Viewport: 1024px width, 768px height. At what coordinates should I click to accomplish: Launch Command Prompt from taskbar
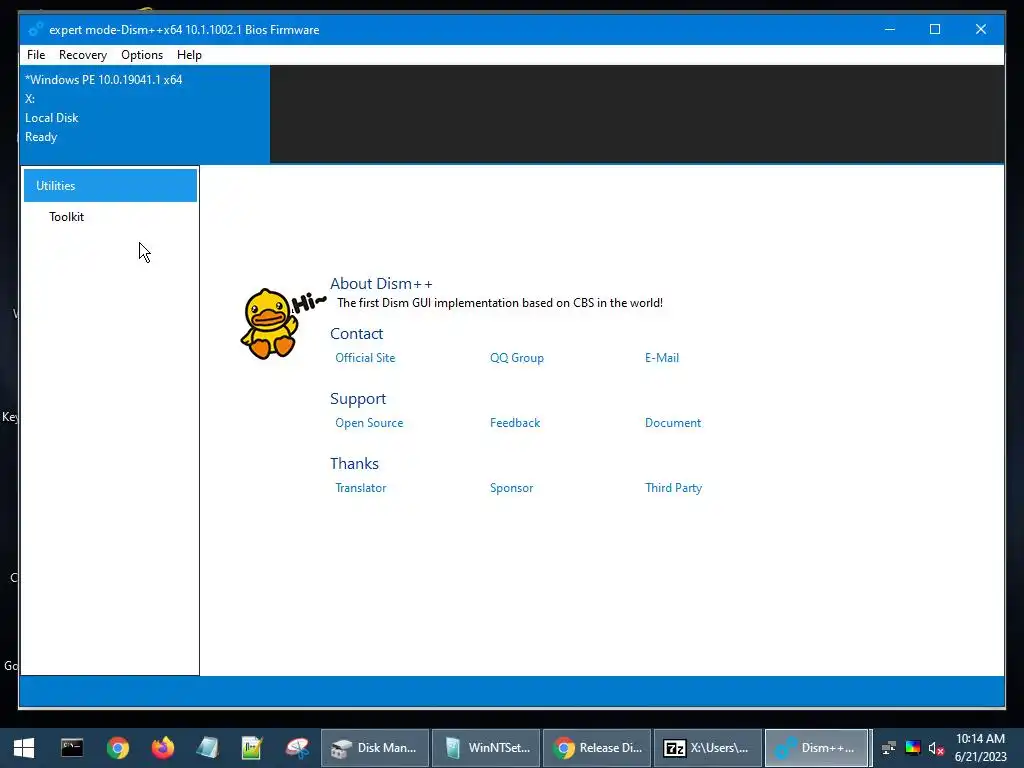72,748
